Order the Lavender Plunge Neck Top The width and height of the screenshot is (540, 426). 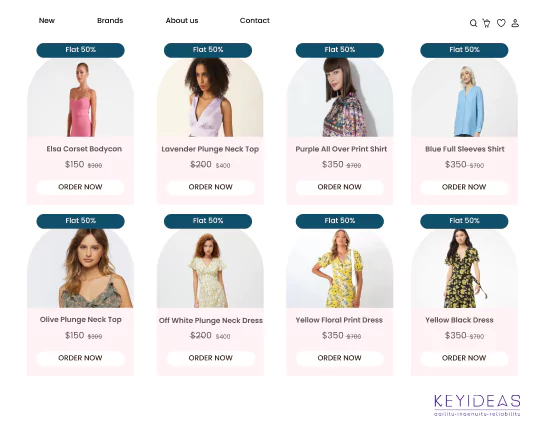[x=211, y=187]
